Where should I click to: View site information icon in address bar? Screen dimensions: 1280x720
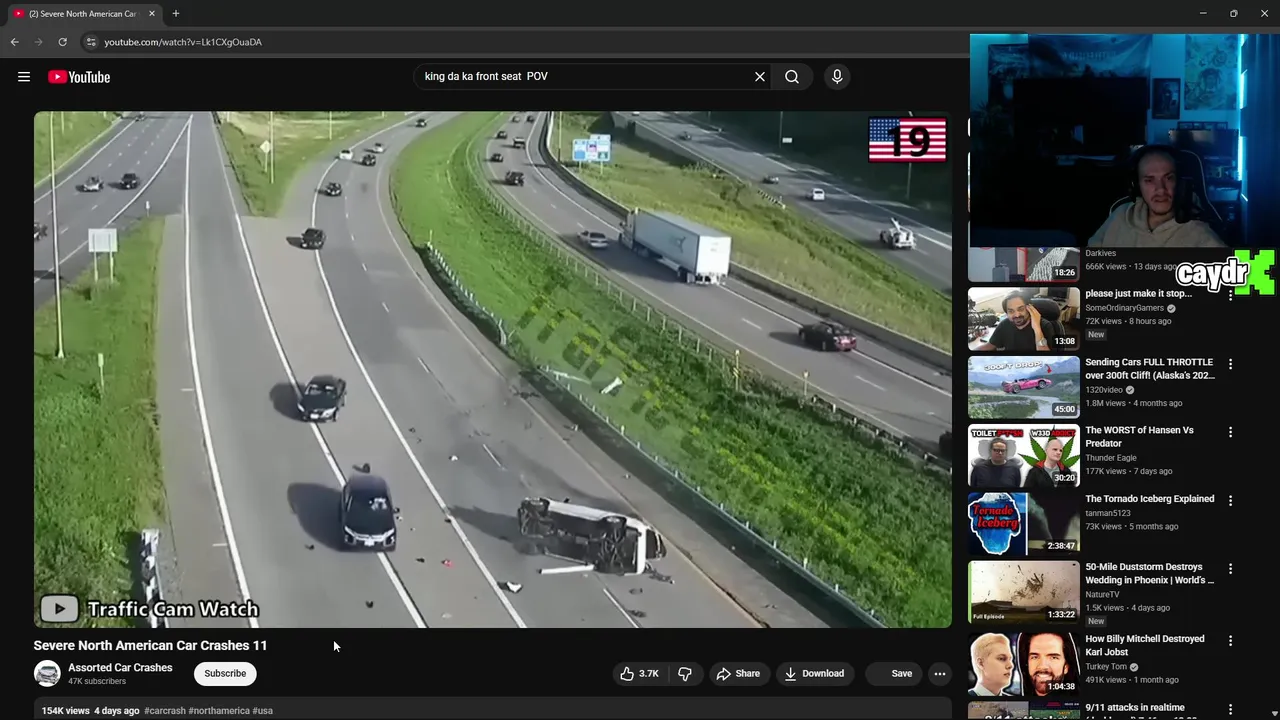pos(90,42)
